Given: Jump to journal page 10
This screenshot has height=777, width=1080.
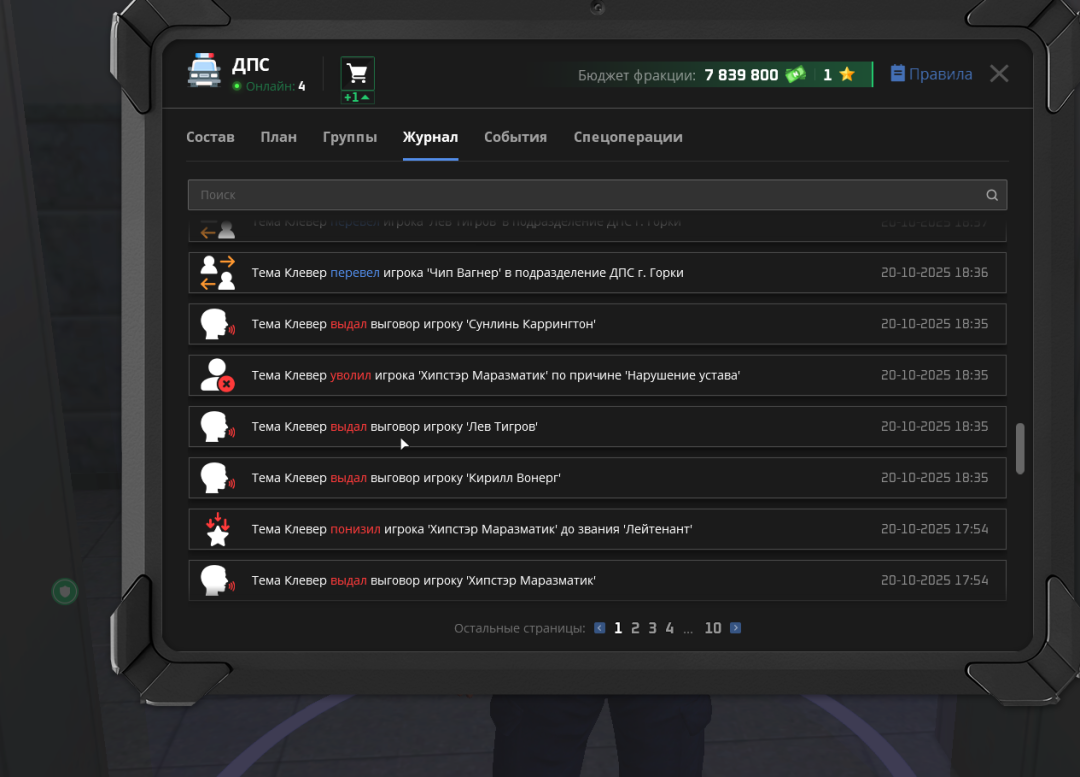Looking at the screenshot, I should (712, 629).
